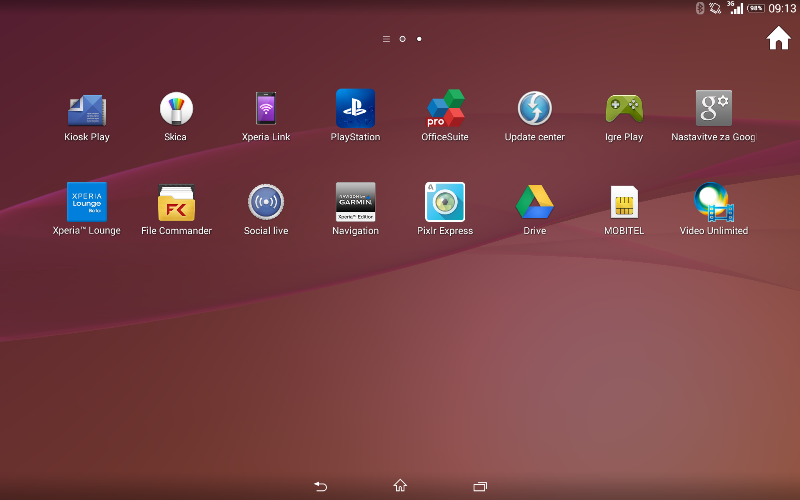Open the MOBITEL SIM app
This screenshot has height=500, width=800.
(x=624, y=202)
